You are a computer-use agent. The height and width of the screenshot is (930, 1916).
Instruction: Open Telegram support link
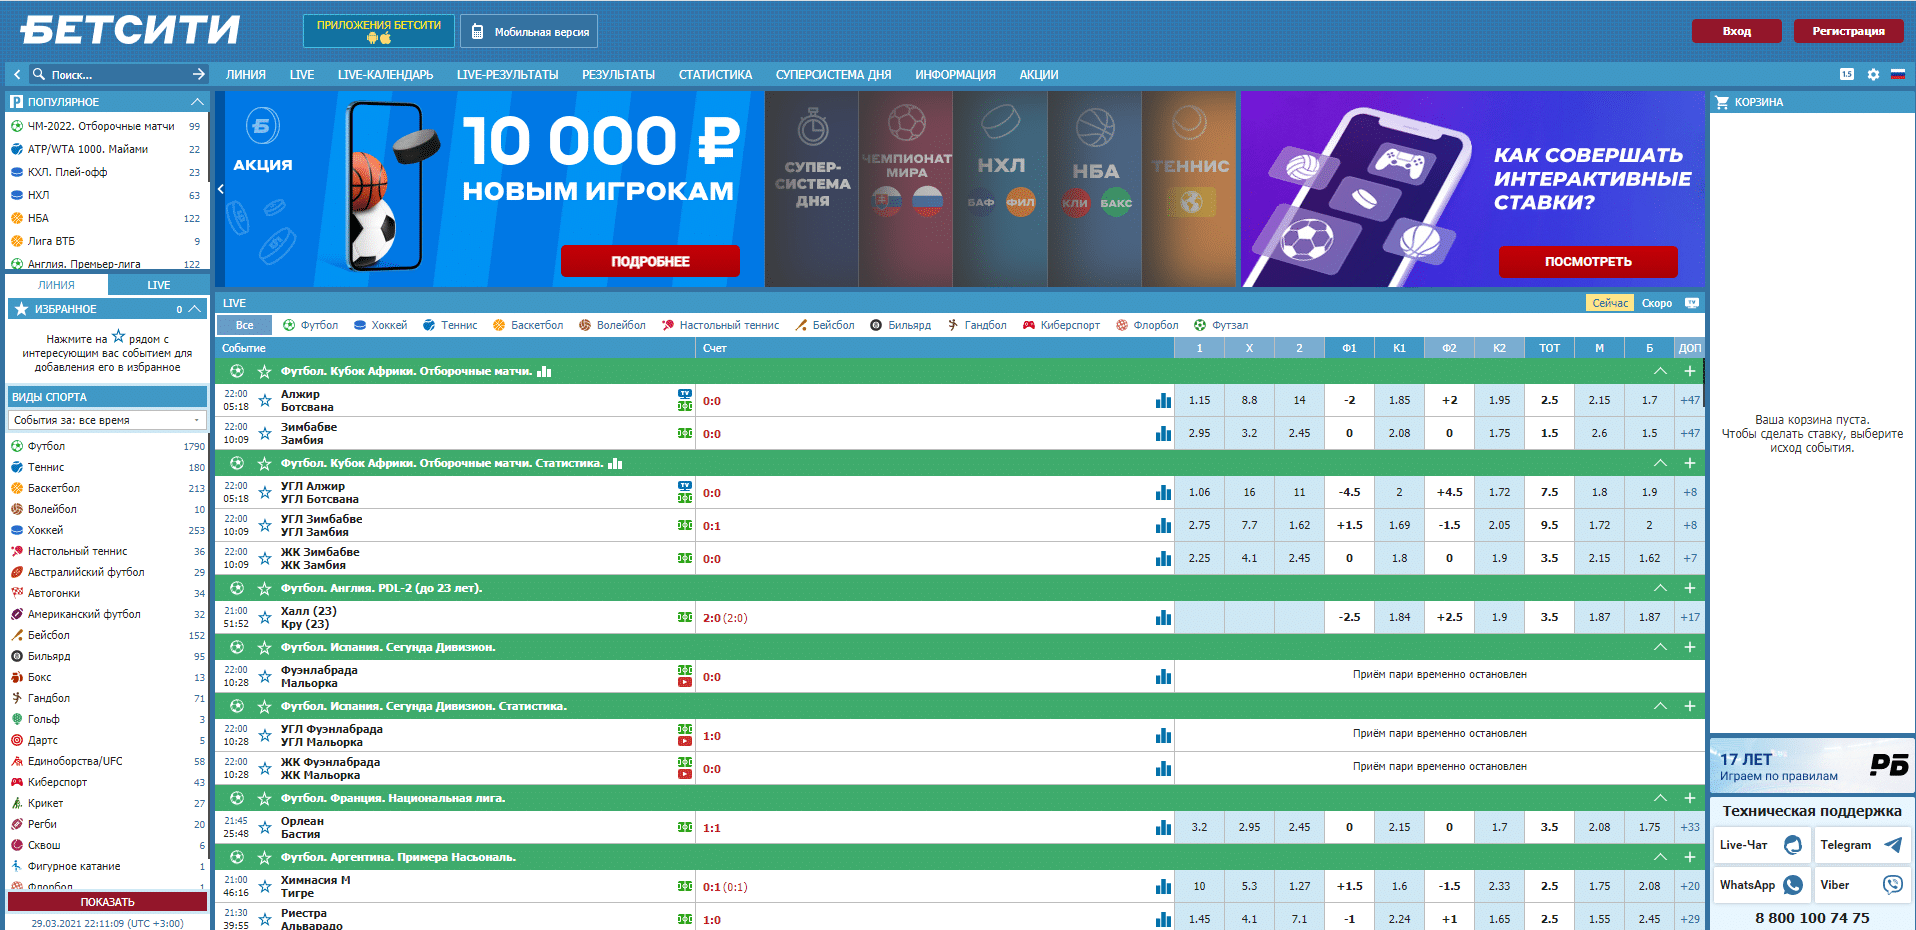coord(1864,845)
